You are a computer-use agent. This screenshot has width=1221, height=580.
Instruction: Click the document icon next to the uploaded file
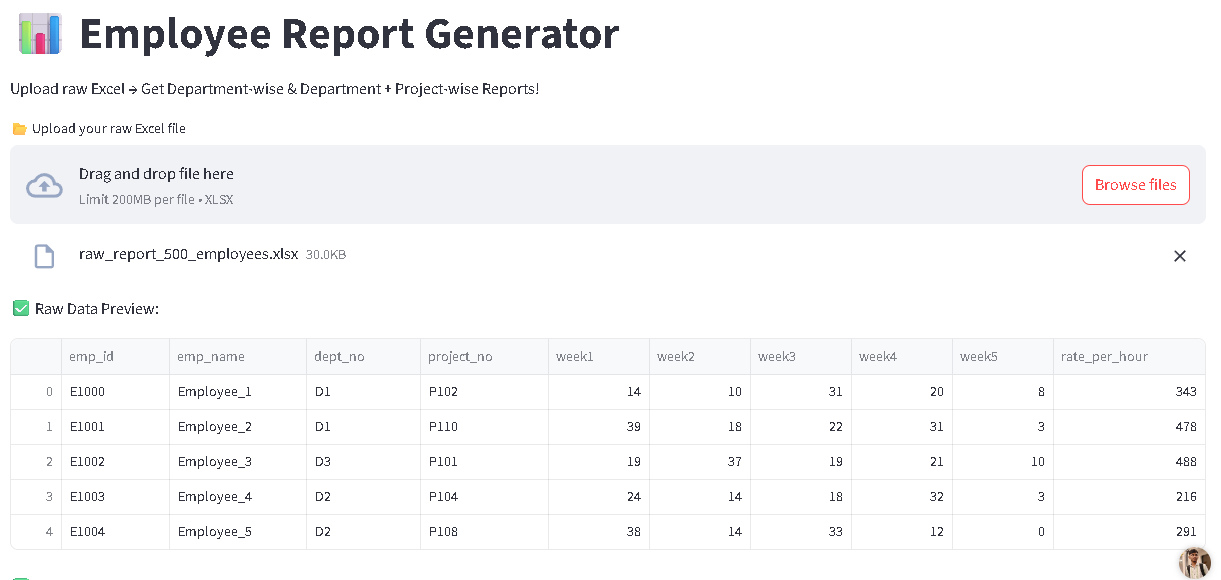(44, 256)
